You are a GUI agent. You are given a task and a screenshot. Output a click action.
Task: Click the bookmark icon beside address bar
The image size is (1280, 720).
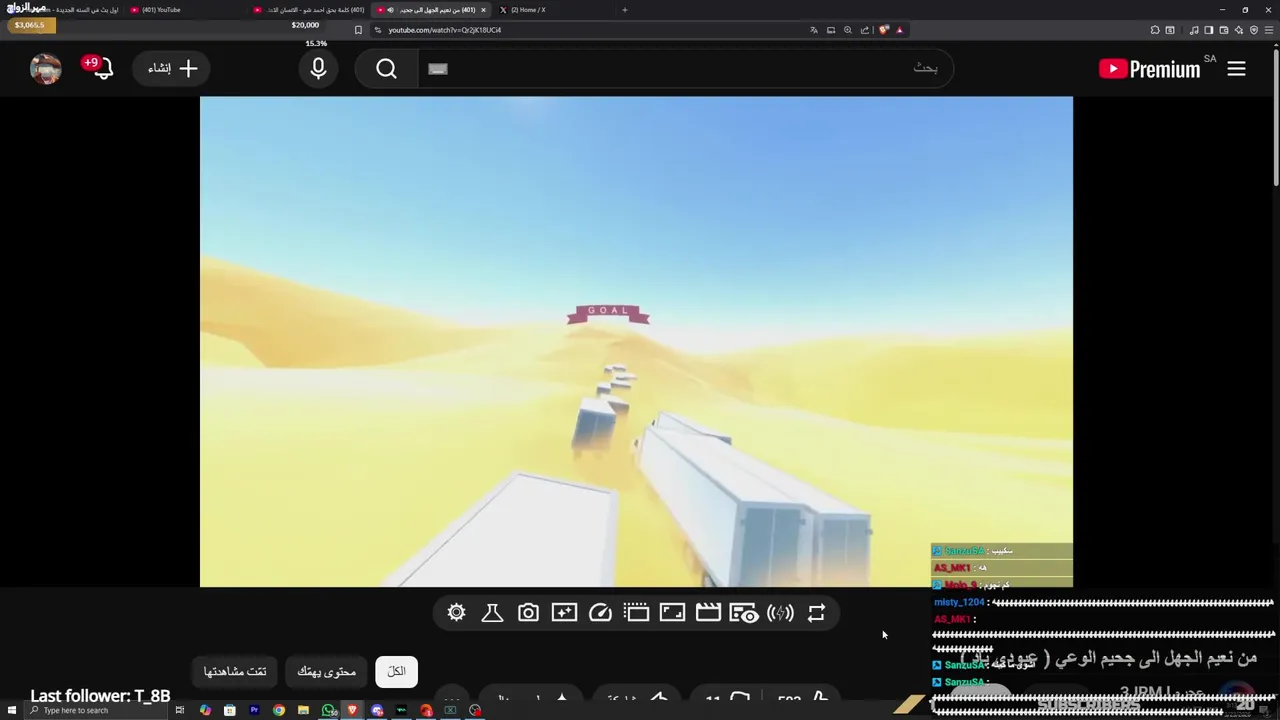tap(358, 30)
